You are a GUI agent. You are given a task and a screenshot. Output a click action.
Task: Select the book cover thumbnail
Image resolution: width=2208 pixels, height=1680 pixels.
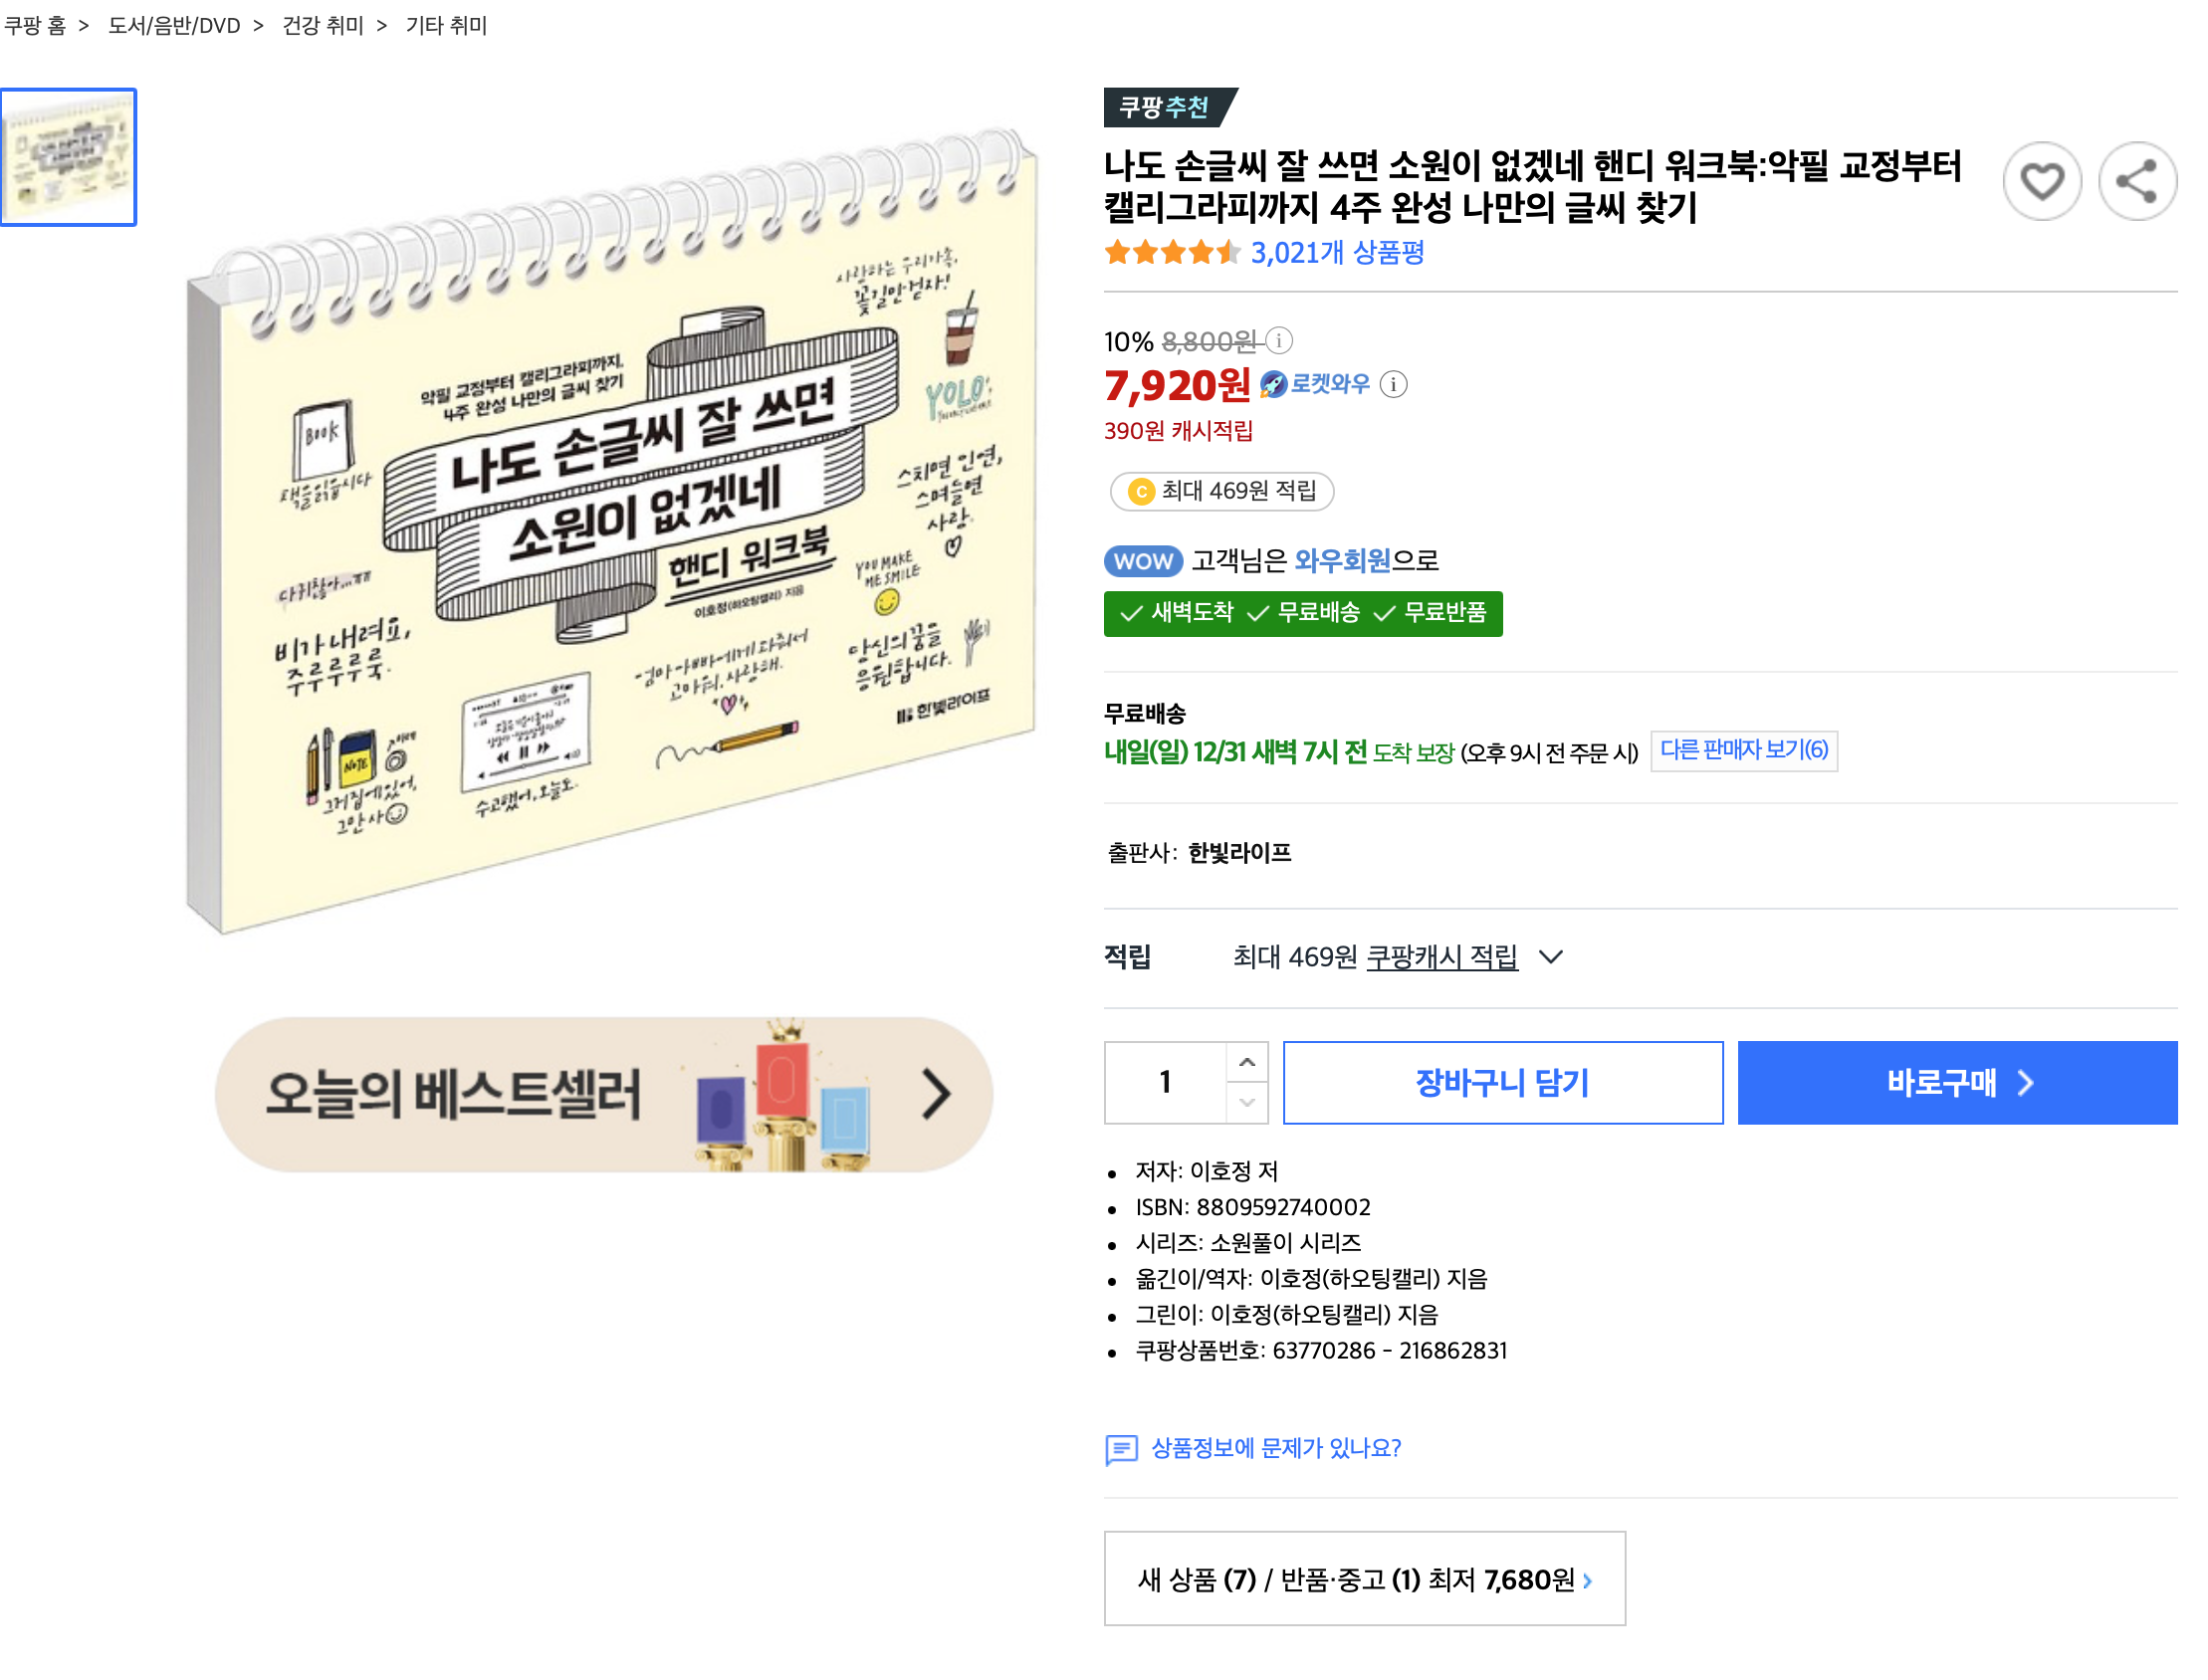(68, 157)
